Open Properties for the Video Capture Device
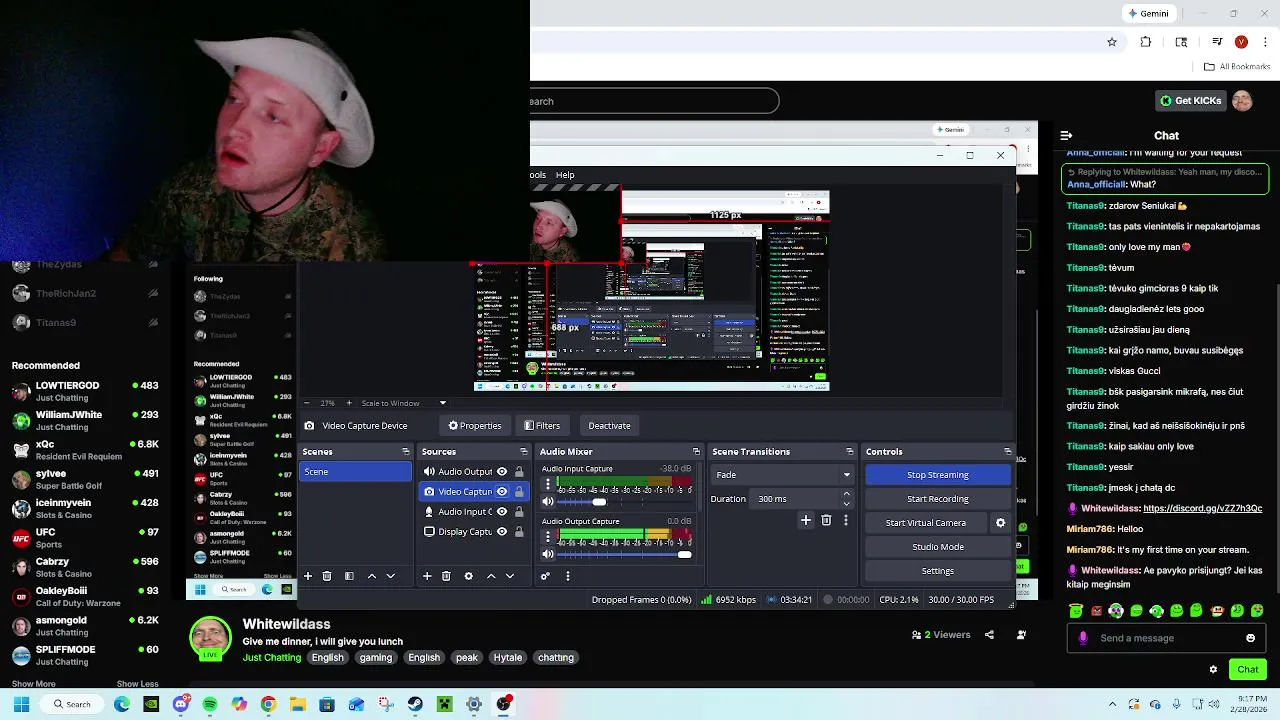The width and height of the screenshot is (1280, 720). [475, 425]
